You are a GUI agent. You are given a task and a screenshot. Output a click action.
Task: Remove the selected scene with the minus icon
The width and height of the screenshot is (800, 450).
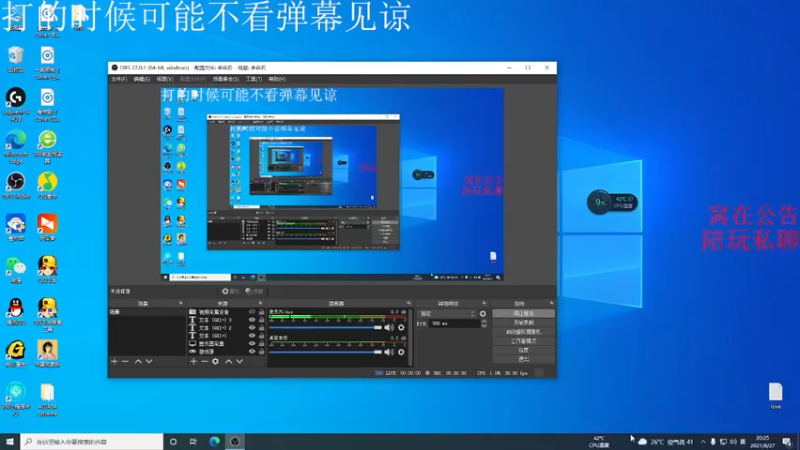tap(125, 361)
